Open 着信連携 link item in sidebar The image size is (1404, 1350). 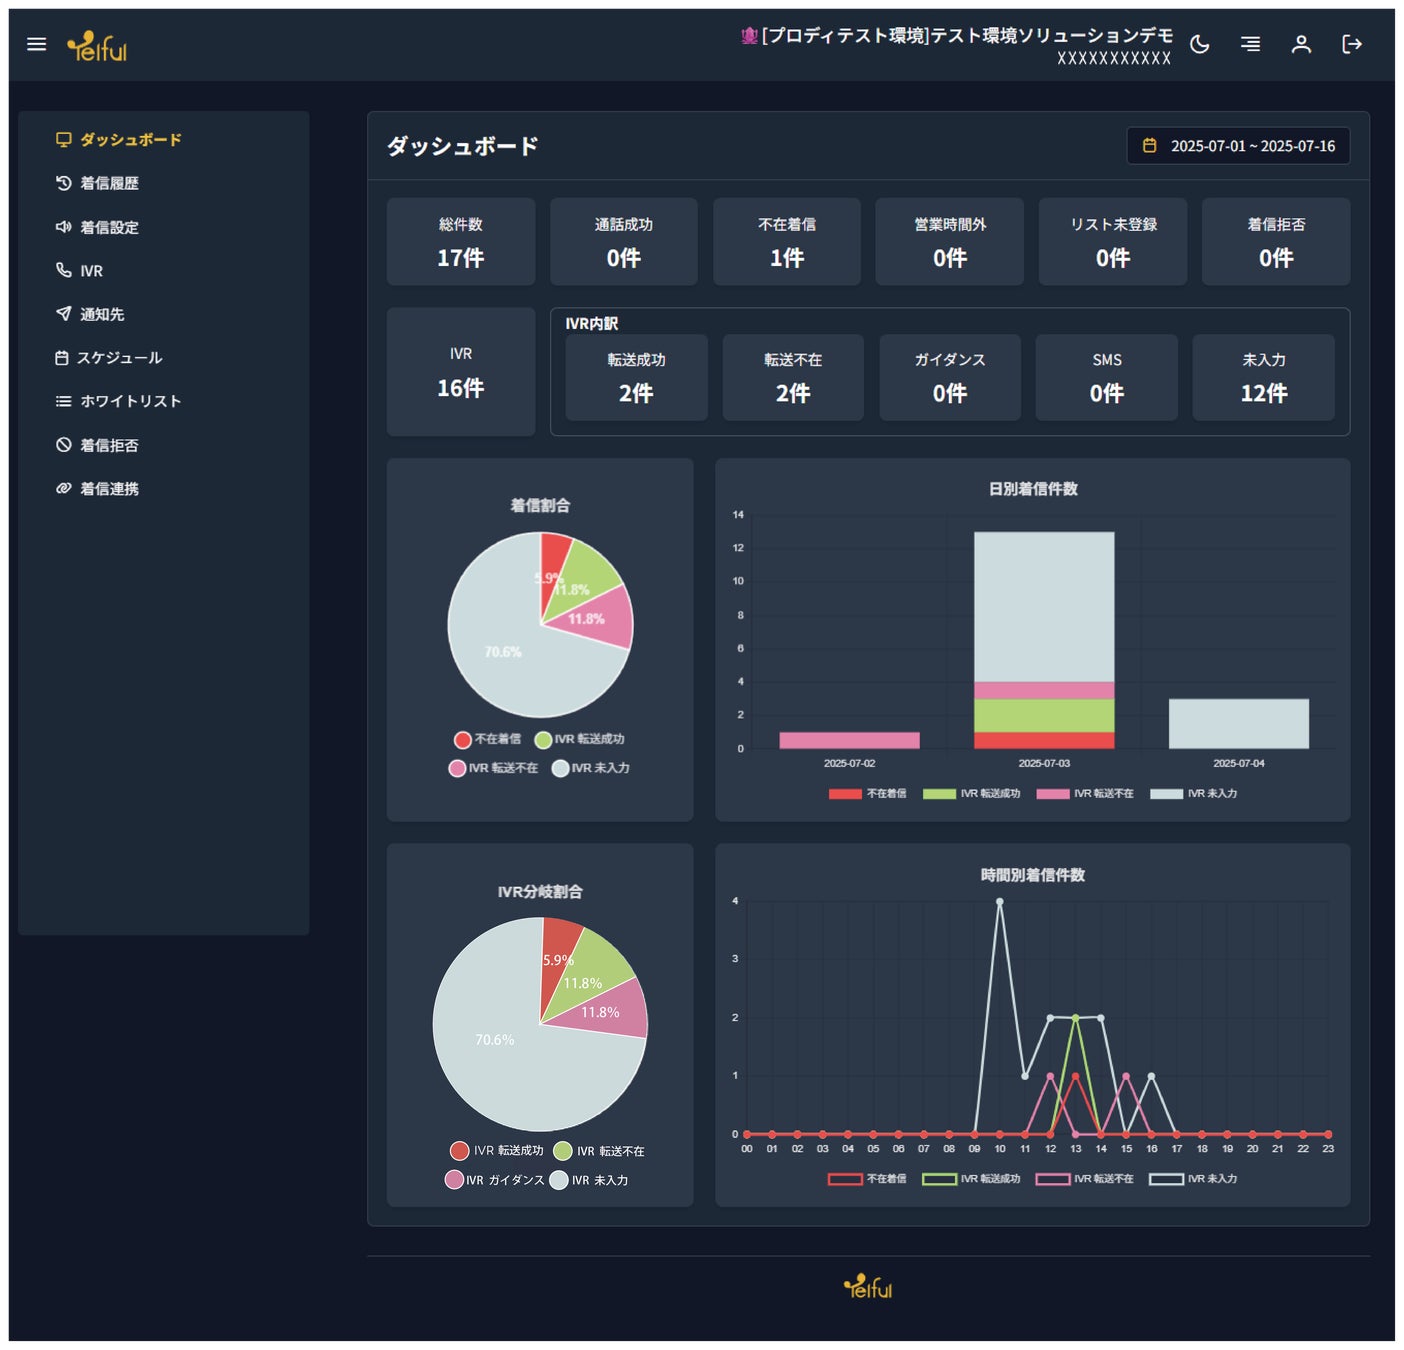pos(97,489)
